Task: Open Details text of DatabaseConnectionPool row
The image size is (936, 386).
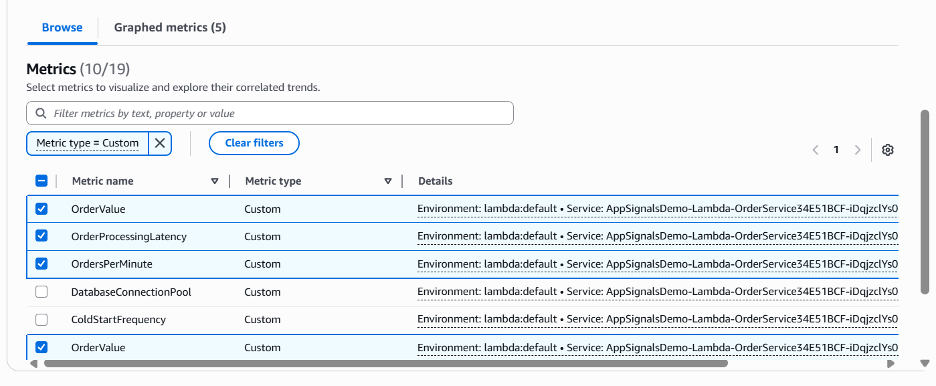Action: [658, 292]
